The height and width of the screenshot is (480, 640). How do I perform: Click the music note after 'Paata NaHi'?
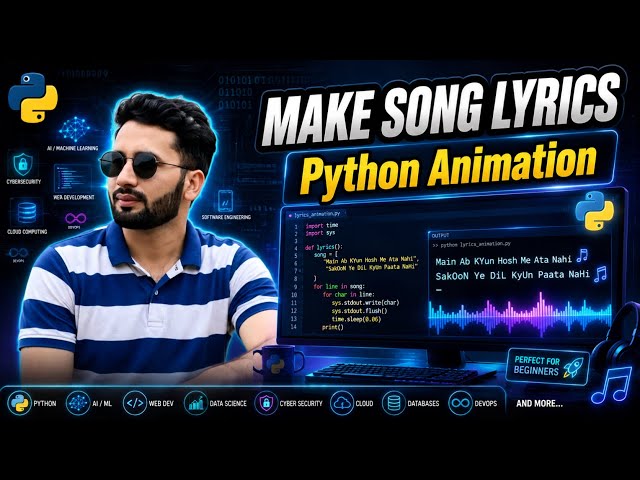[600, 274]
